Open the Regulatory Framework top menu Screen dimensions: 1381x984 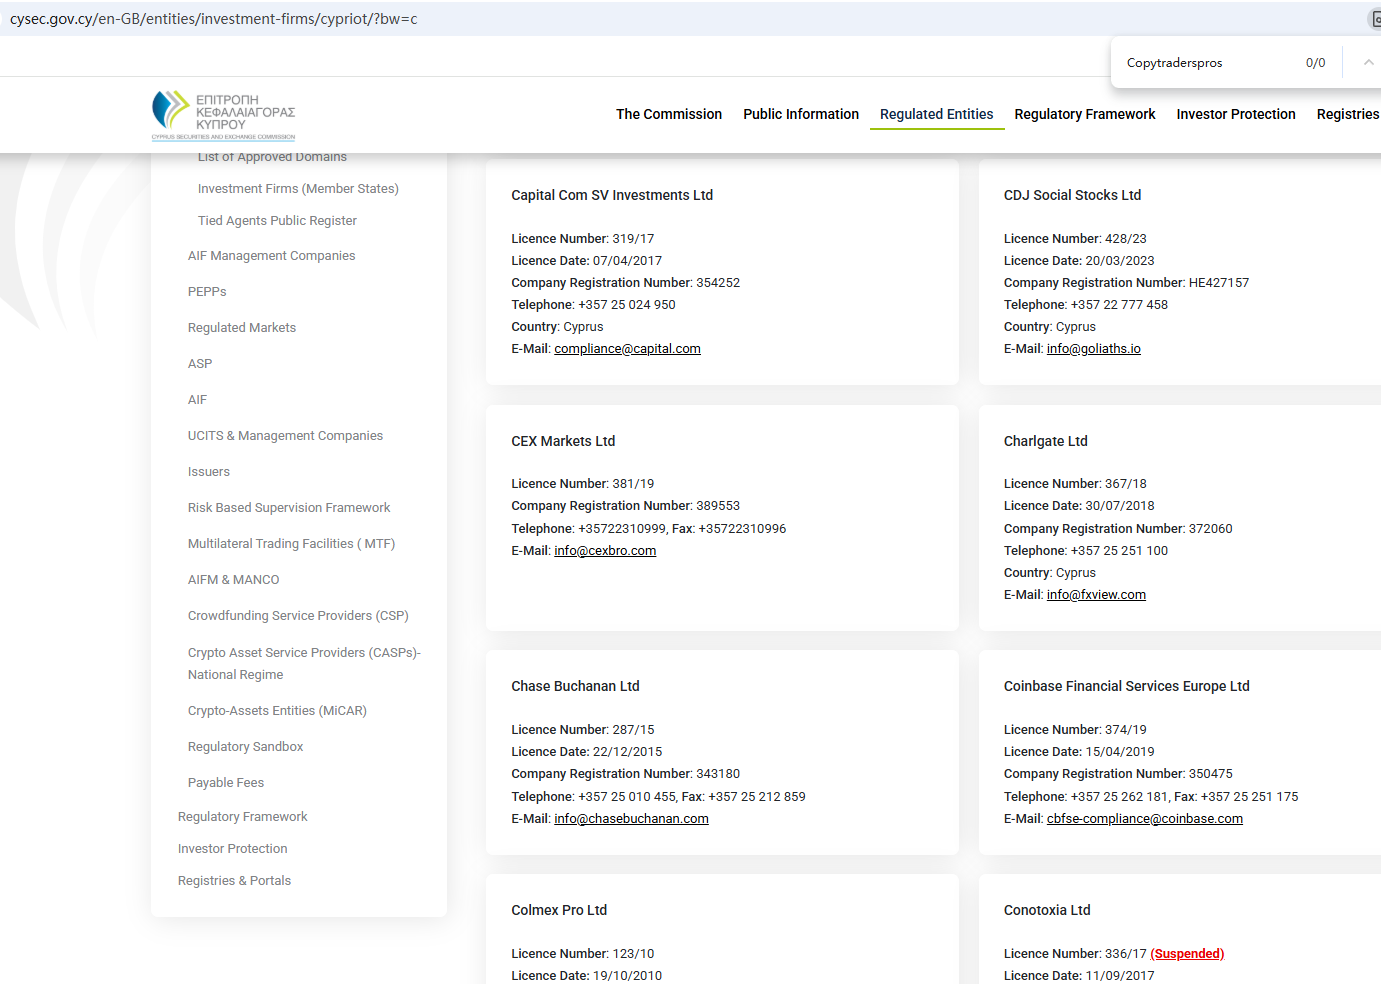click(x=1084, y=114)
